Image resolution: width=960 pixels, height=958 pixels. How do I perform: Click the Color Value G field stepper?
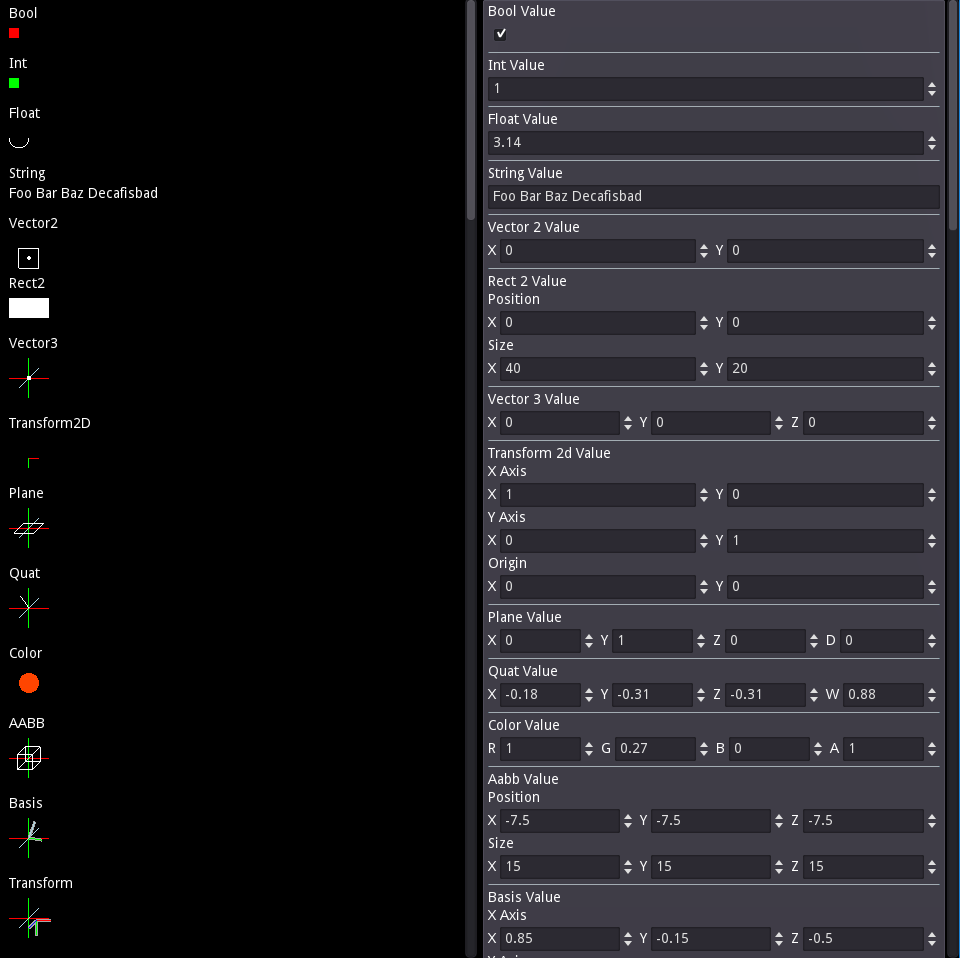(x=703, y=749)
